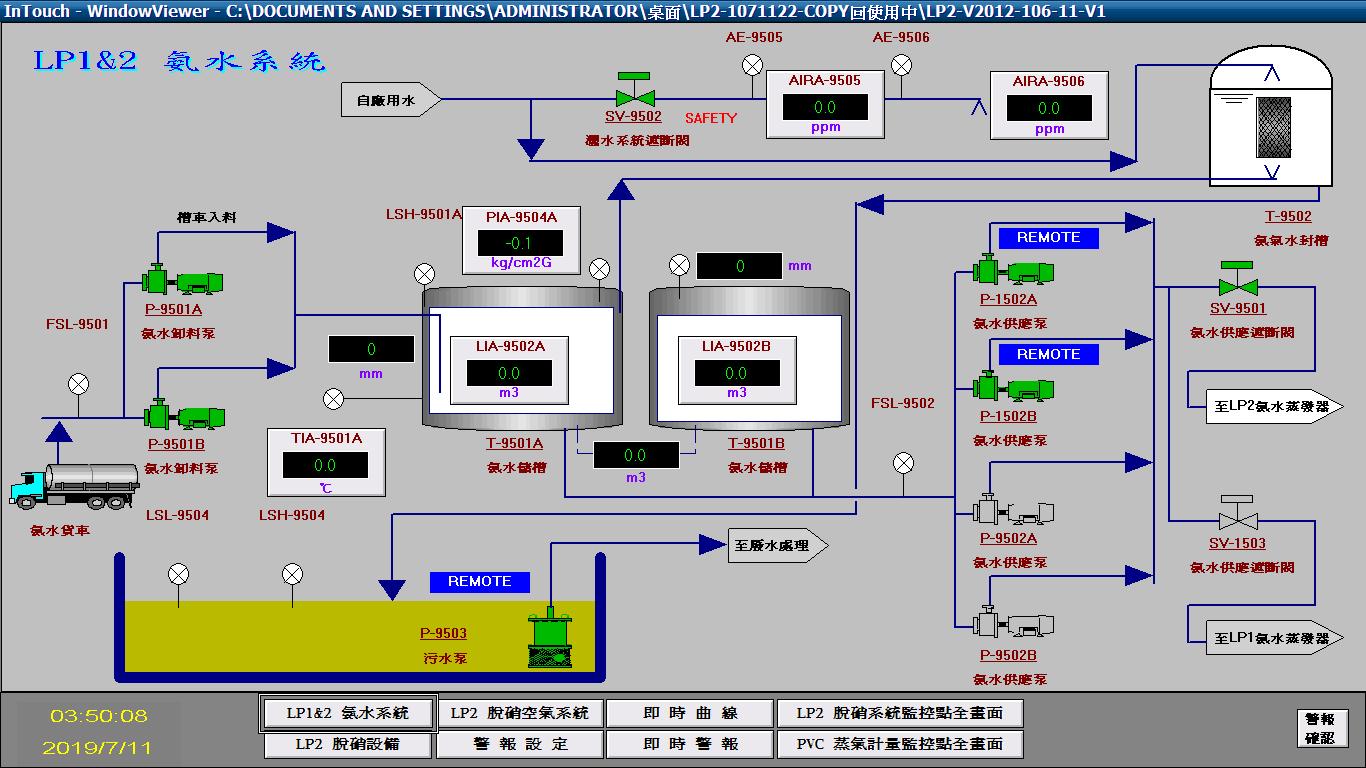Toggle REMOTE indicator for P-9503 sewage pump

click(x=479, y=581)
